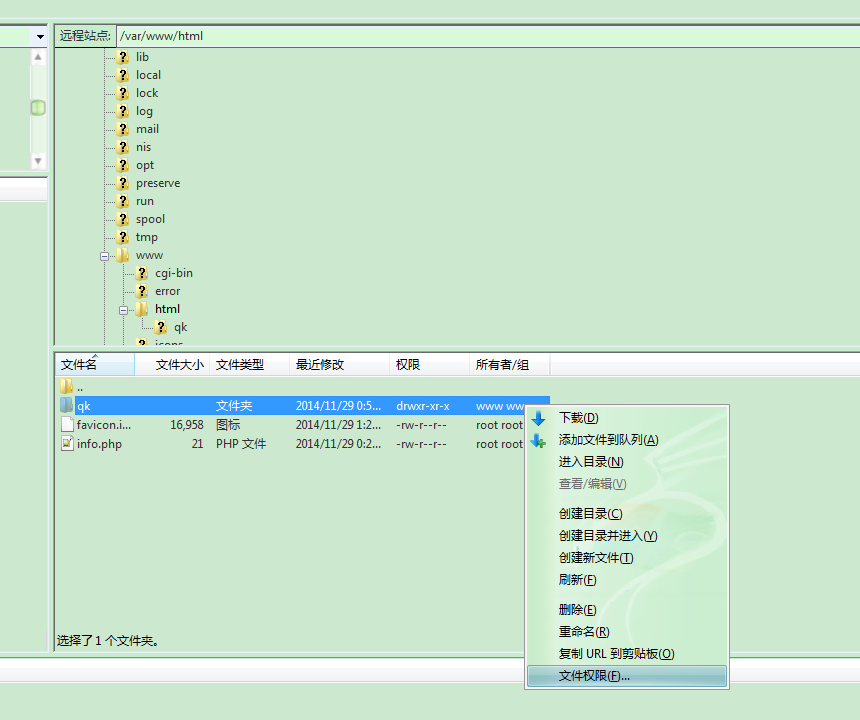
Task: Click the left panel scrollbar down arrow
Action: (x=38, y=161)
